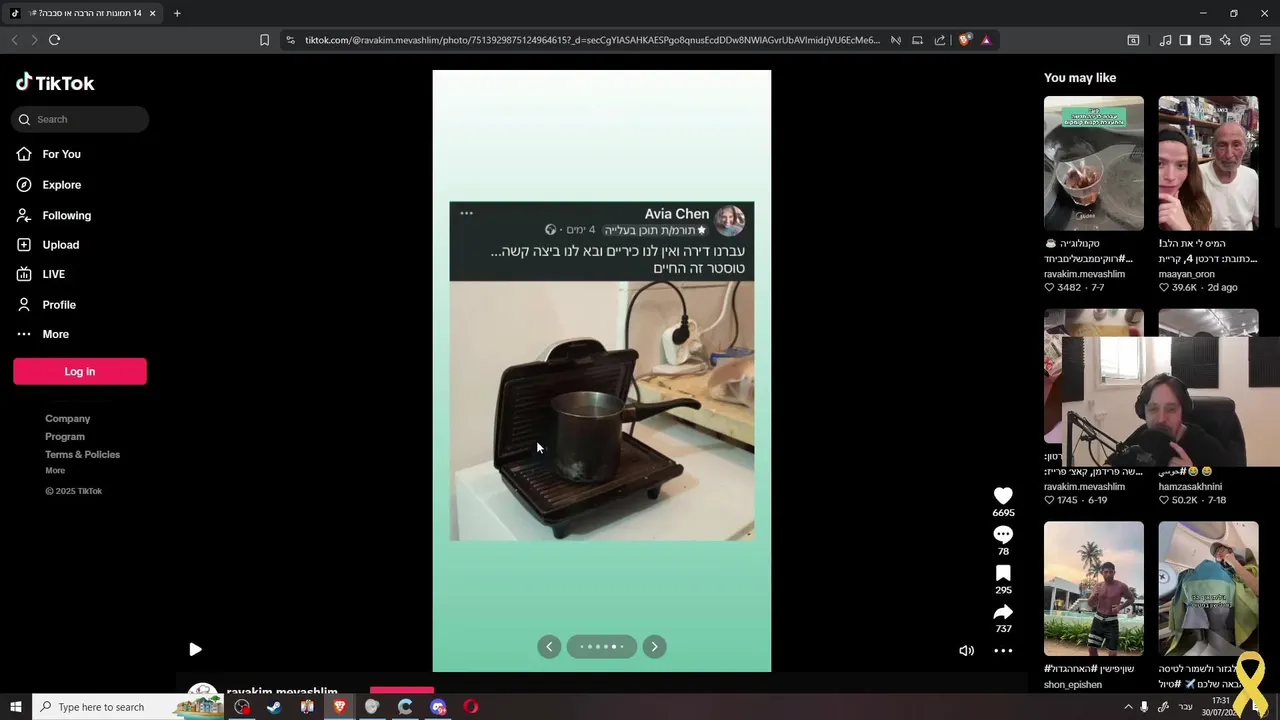Image resolution: width=1280 pixels, height=720 pixels.
Task: Open comments via the speech-bubble icon
Action: (x=1003, y=534)
